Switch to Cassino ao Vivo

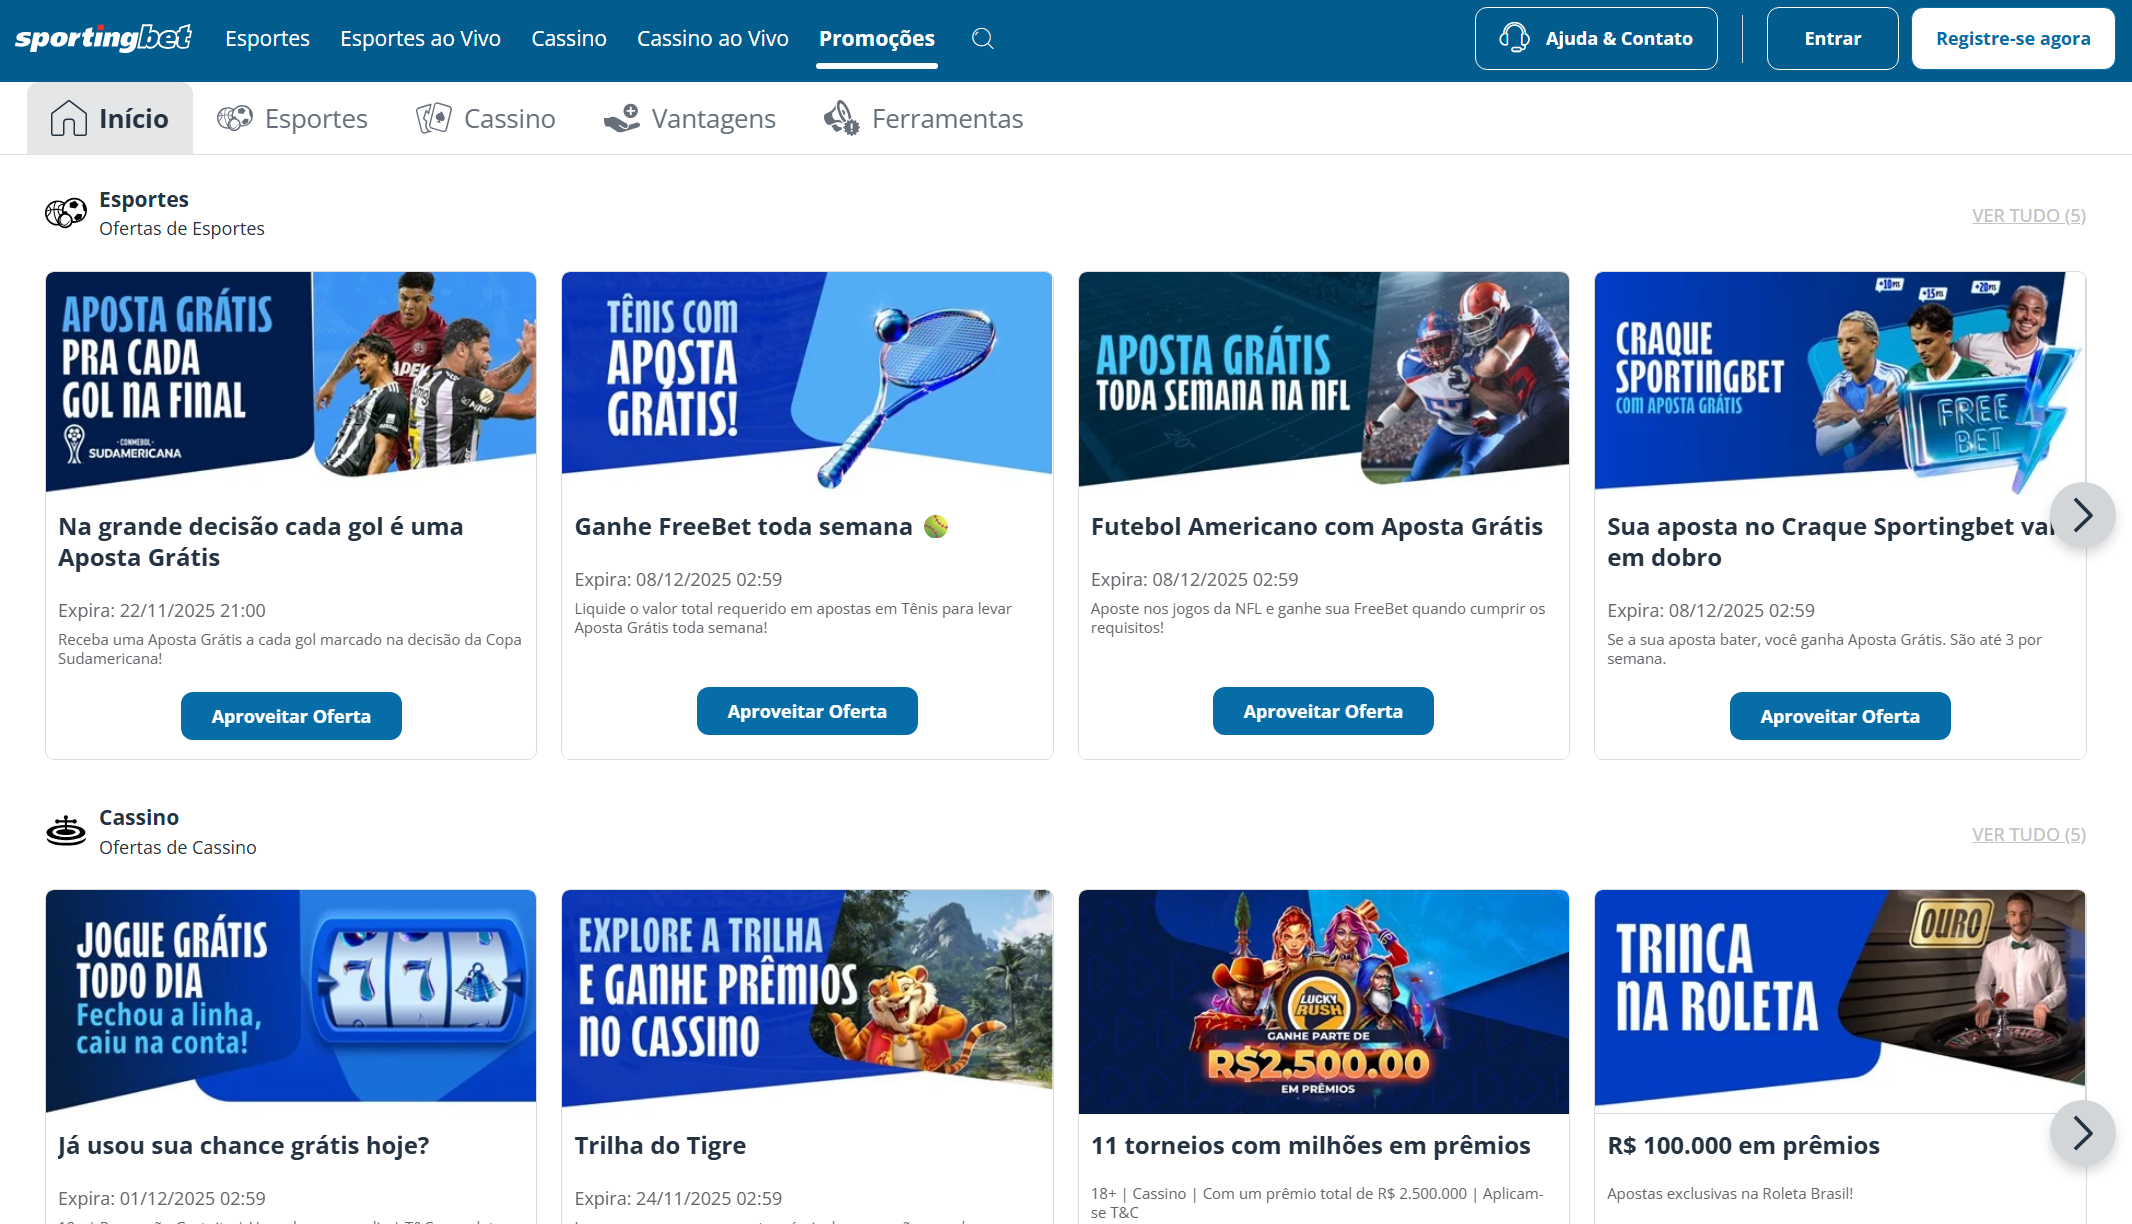pyautogui.click(x=712, y=38)
